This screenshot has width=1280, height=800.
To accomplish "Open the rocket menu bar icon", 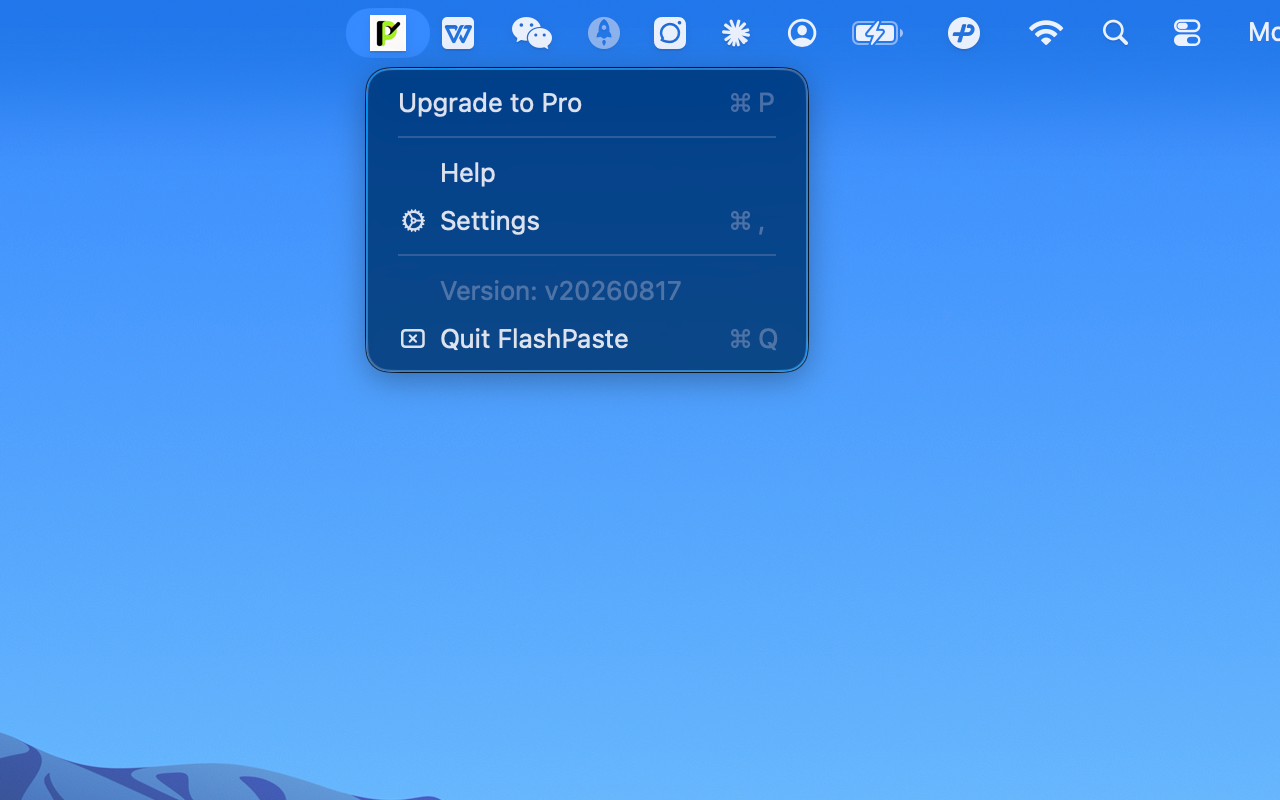I will click(604, 33).
